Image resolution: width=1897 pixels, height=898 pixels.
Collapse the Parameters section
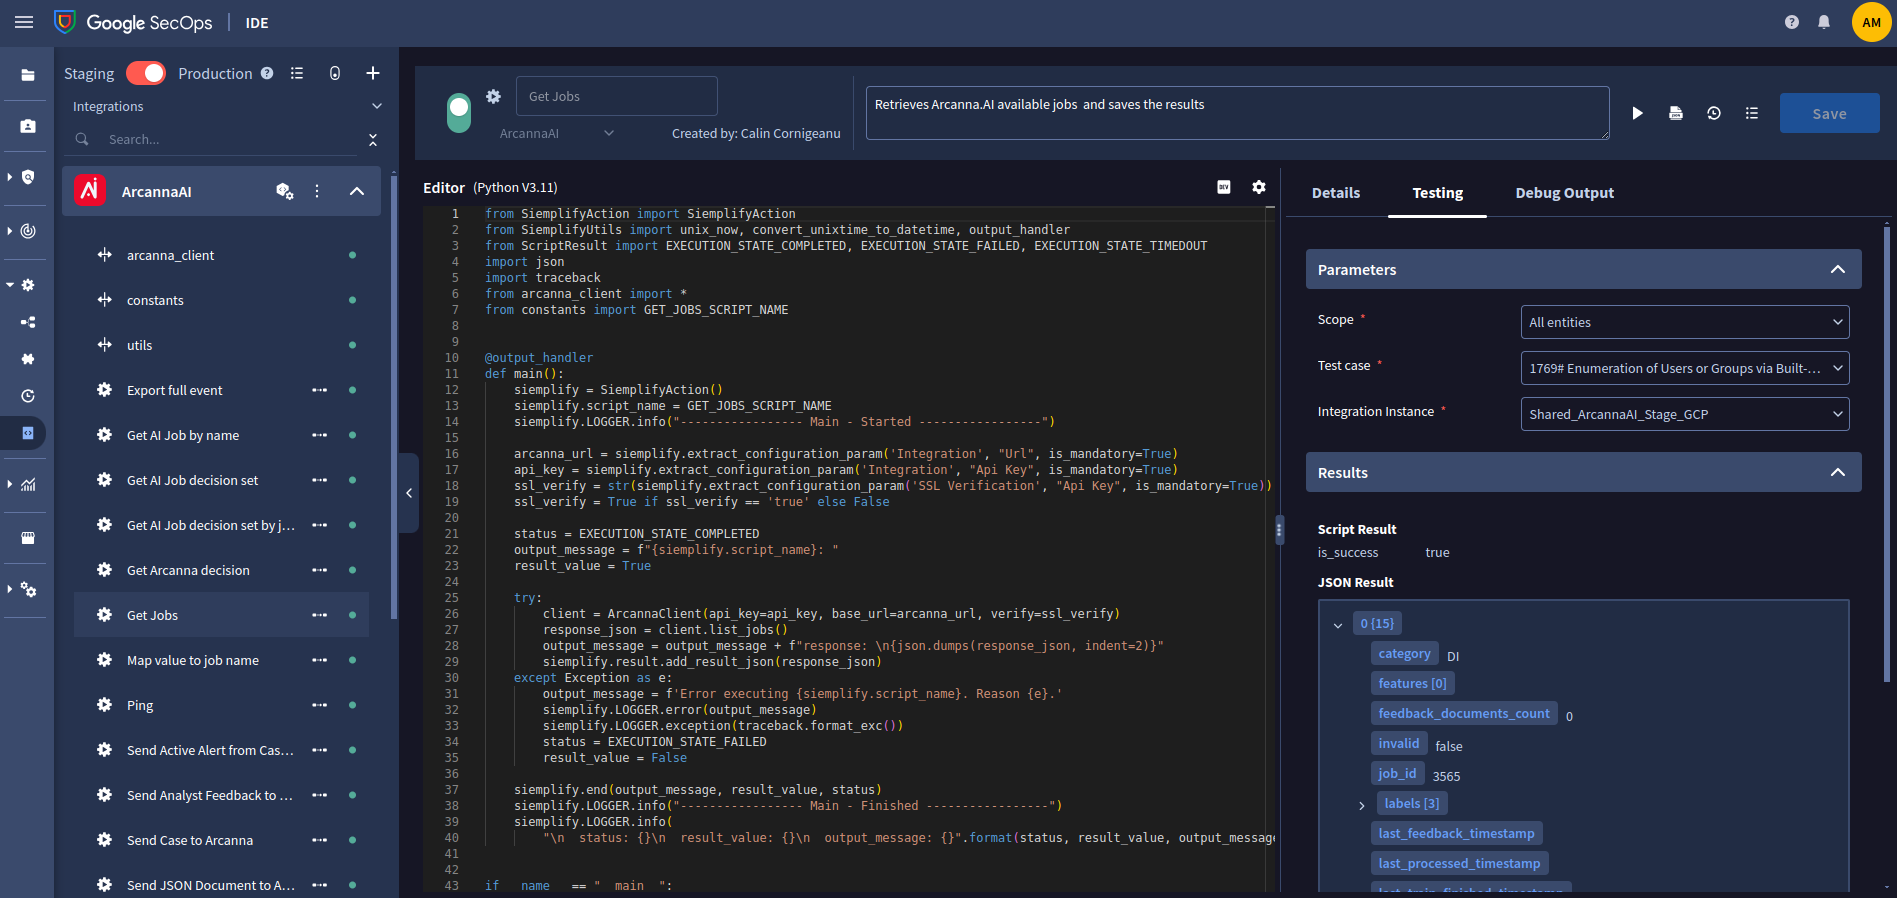(x=1838, y=269)
